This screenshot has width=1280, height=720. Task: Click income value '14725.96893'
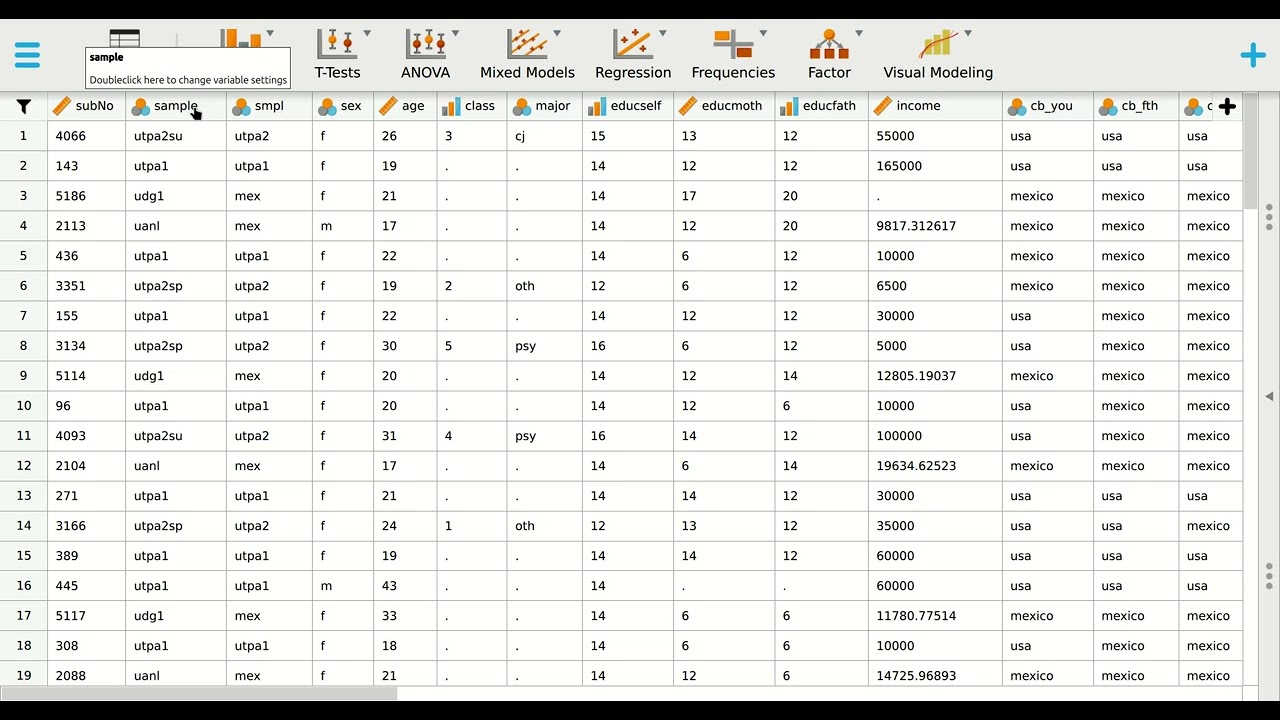pyautogui.click(x=935, y=676)
